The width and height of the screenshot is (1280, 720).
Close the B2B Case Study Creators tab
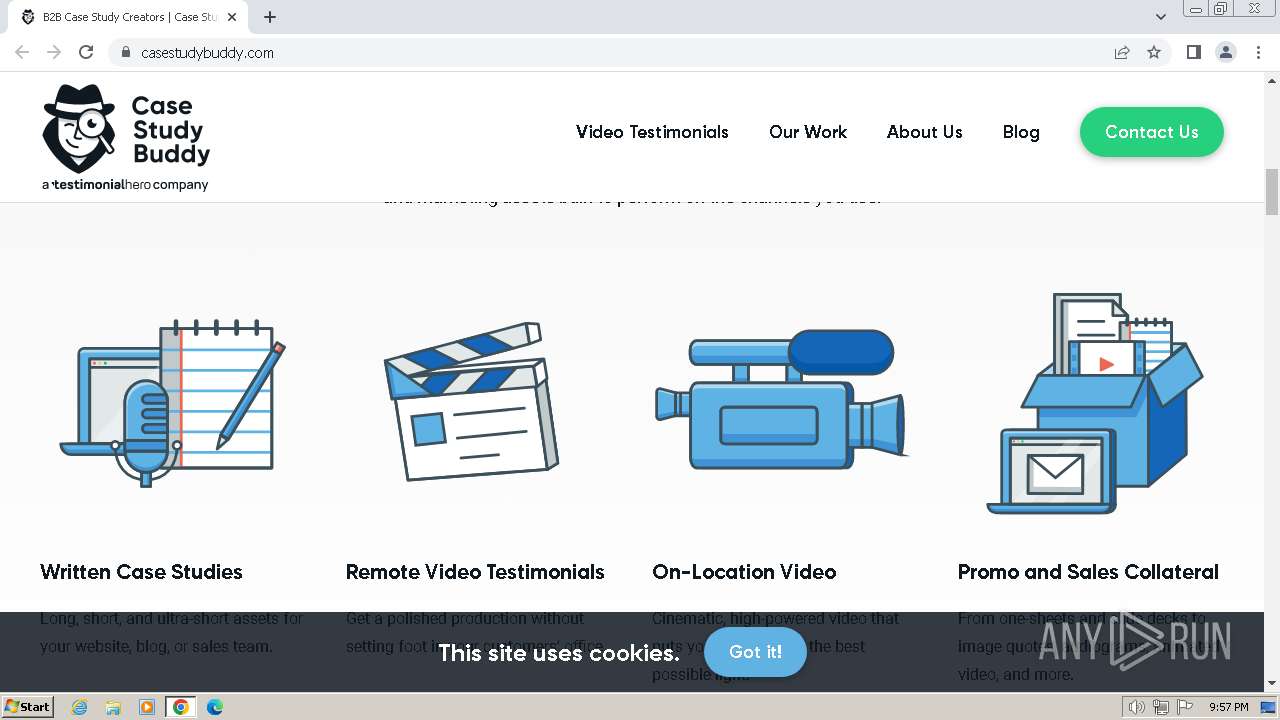tap(233, 17)
